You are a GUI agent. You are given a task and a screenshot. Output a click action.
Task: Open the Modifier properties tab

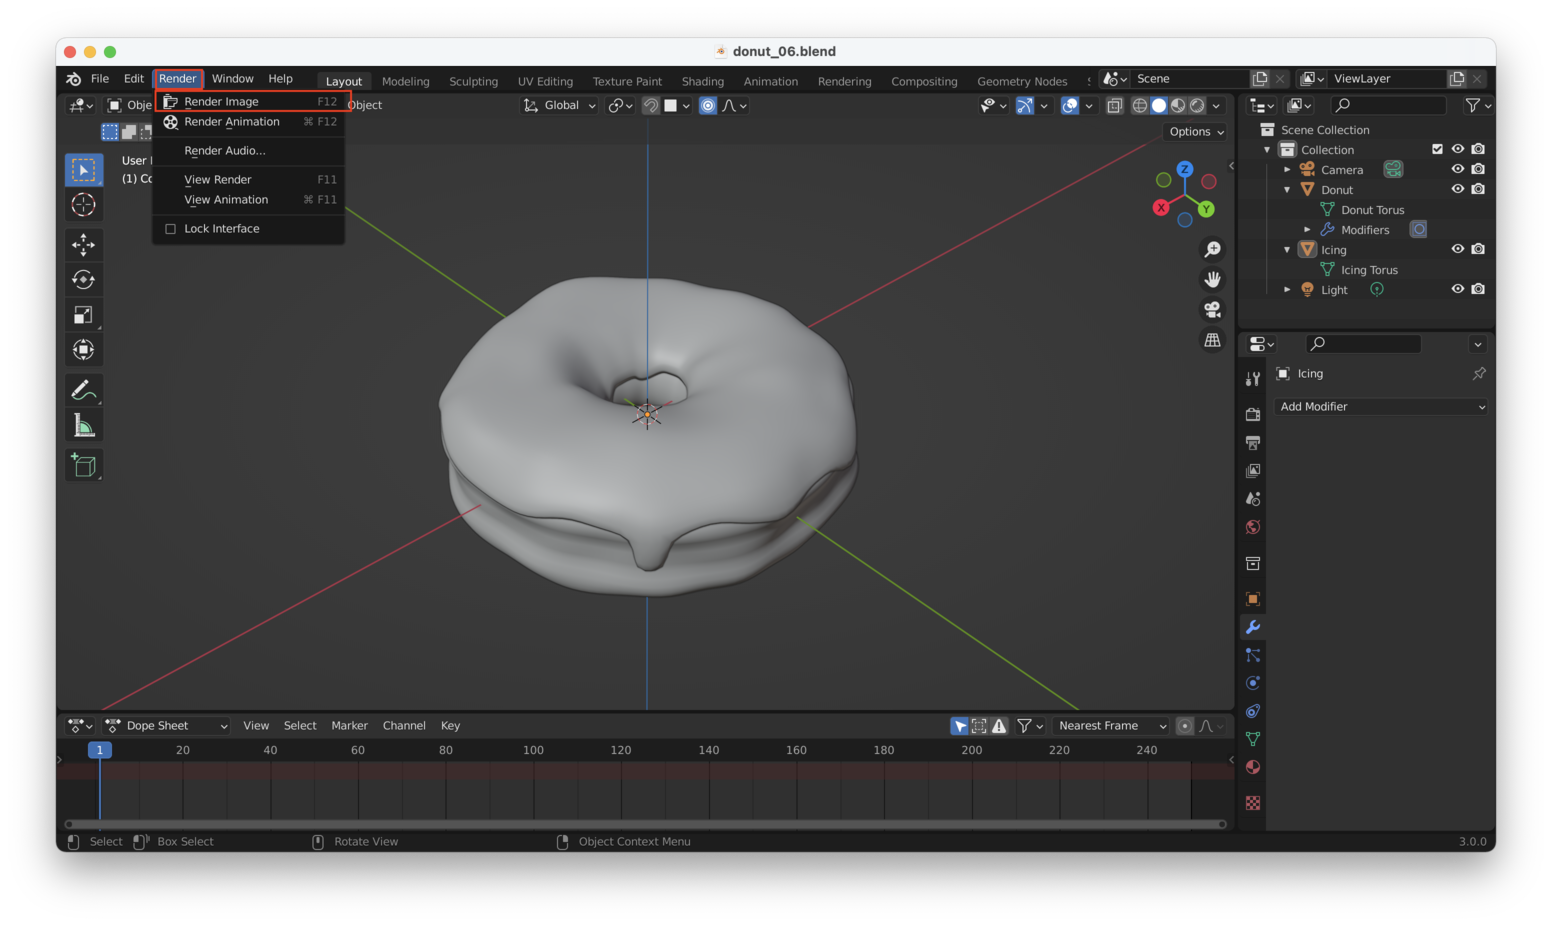point(1252,627)
